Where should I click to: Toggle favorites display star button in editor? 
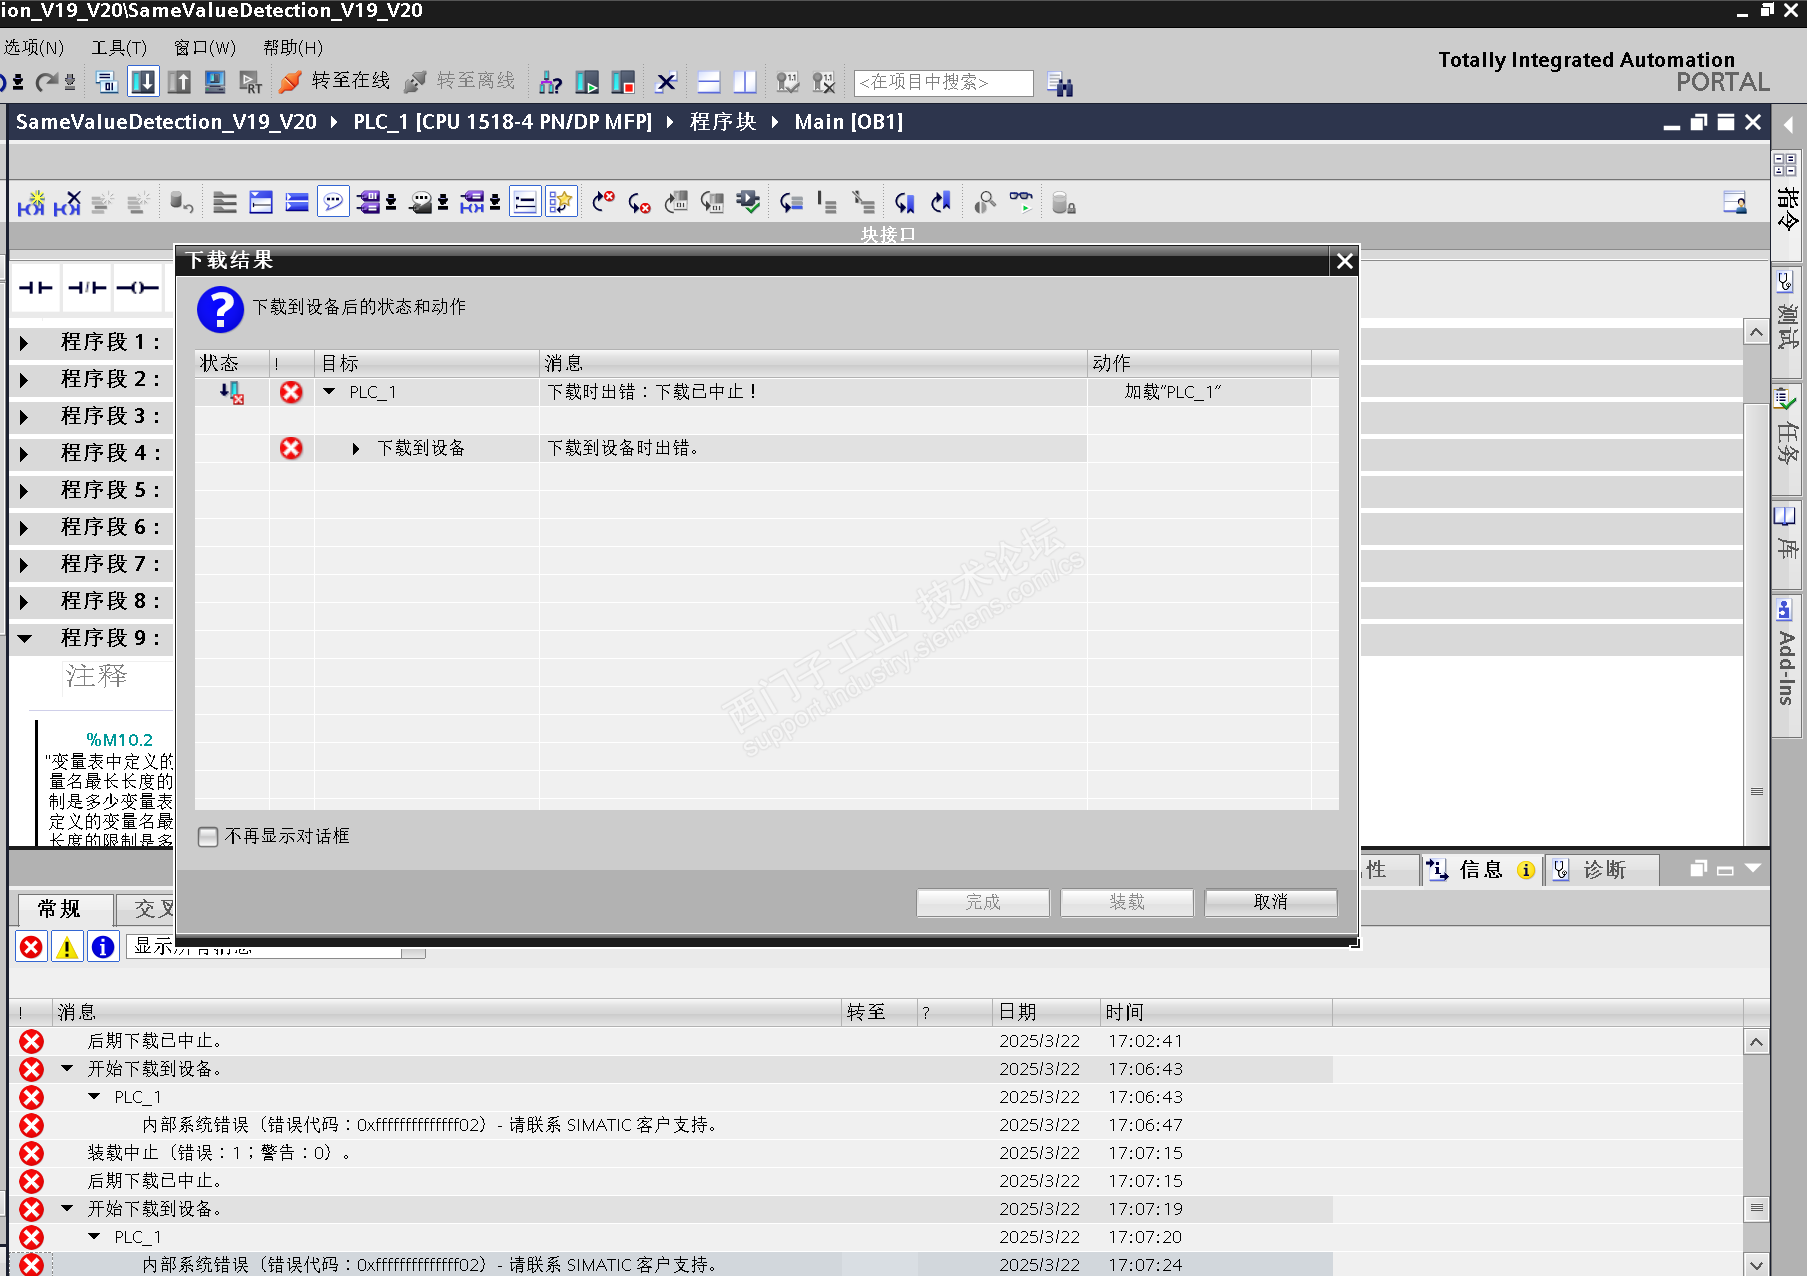pyautogui.click(x=561, y=203)
